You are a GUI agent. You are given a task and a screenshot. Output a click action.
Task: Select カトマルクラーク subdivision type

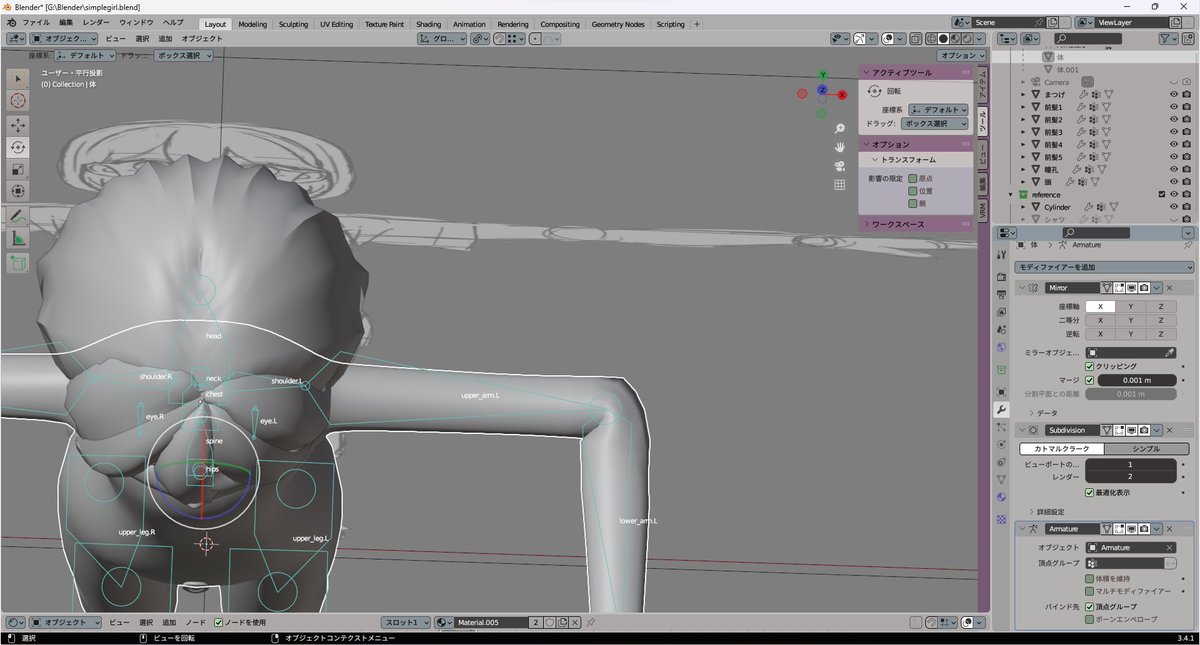coord(1061,449)
